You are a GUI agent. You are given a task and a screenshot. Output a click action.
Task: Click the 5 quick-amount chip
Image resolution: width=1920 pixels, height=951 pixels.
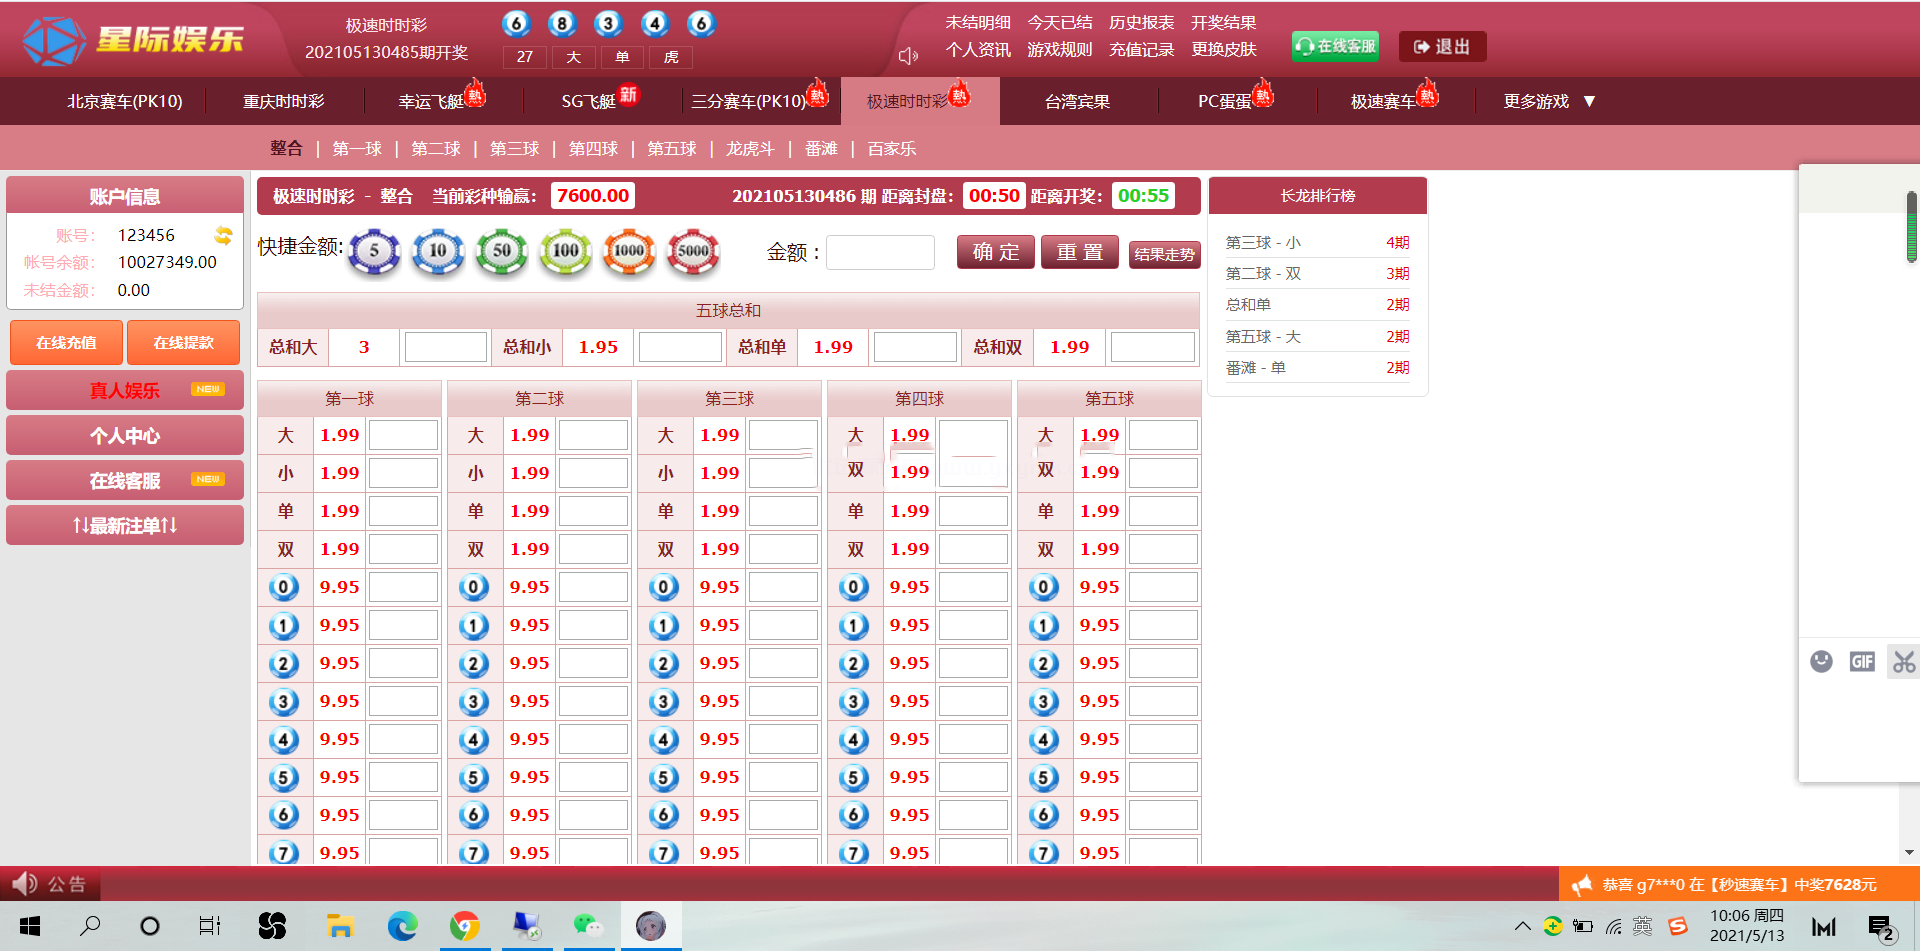coord(374,252)
